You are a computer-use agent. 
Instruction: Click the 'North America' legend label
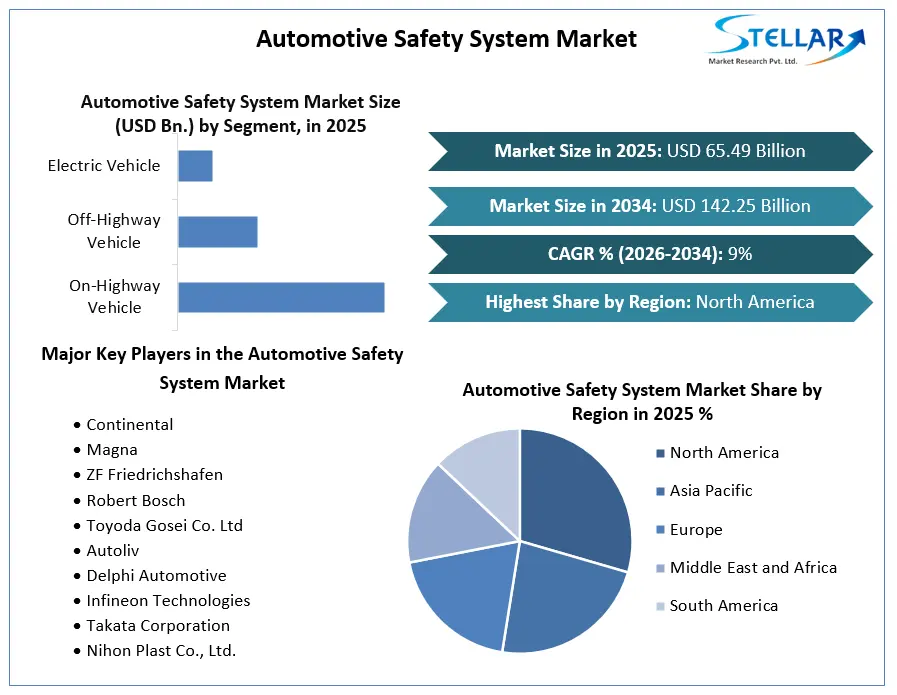click(724, 453)
